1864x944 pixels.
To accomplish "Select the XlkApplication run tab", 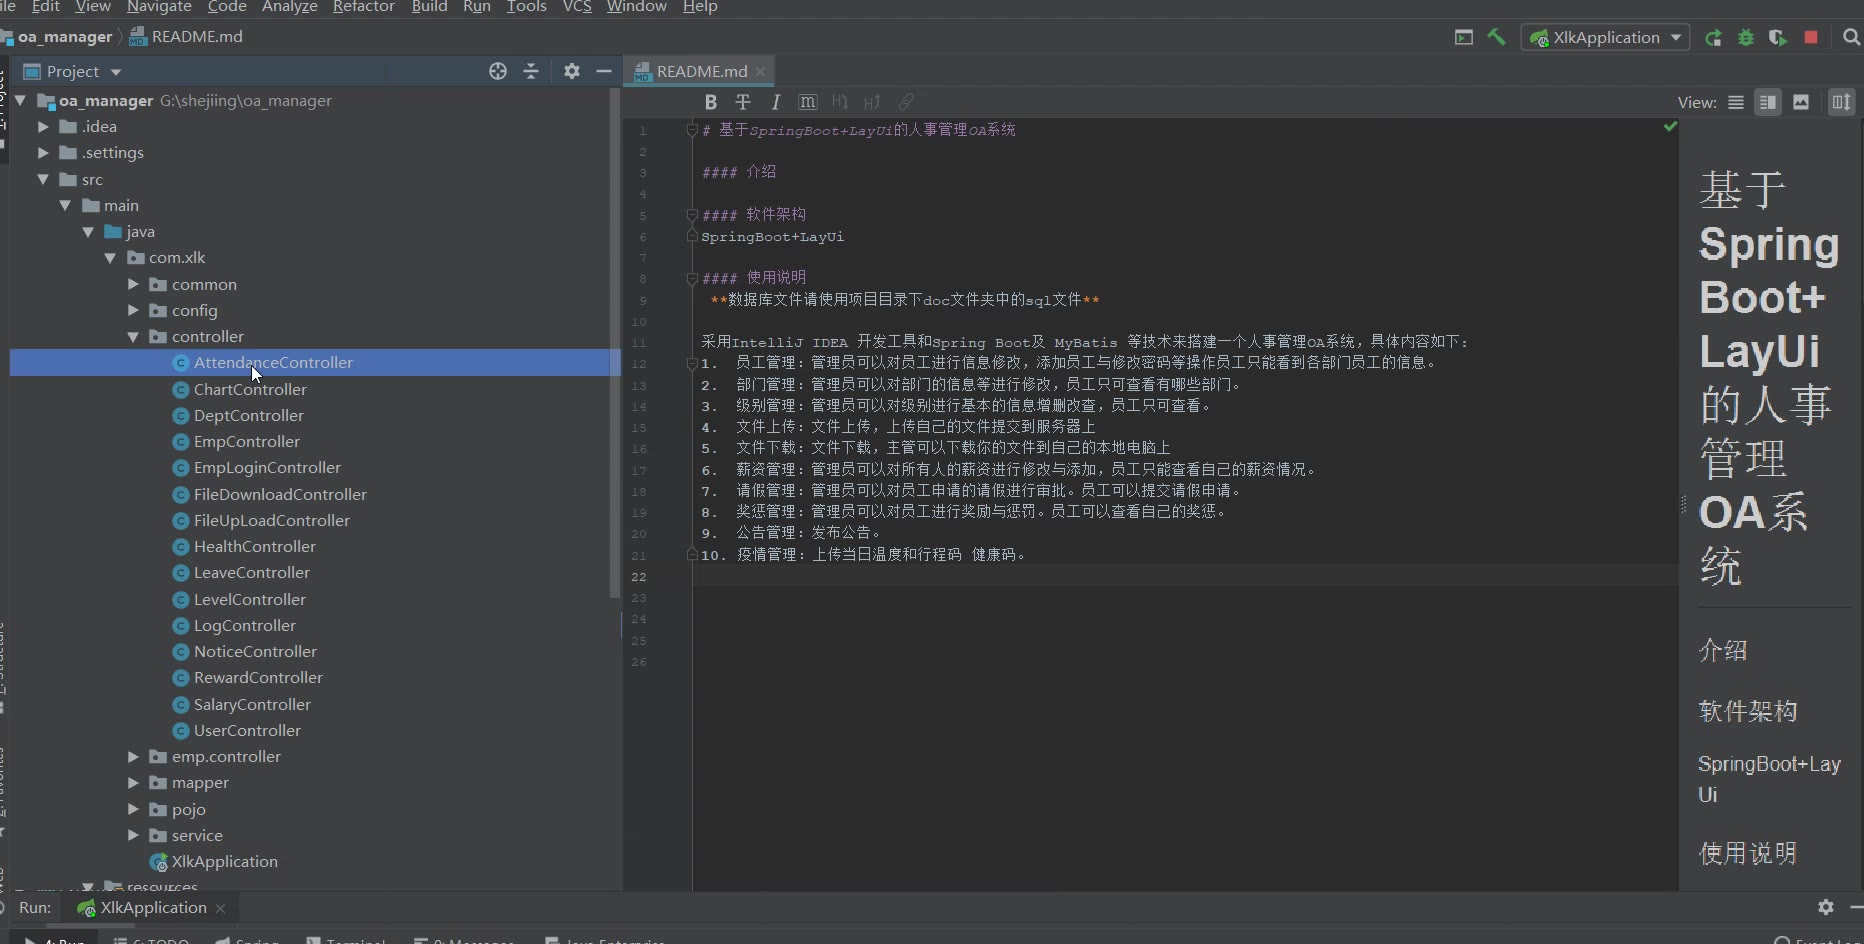I will [x=153, y=907].
